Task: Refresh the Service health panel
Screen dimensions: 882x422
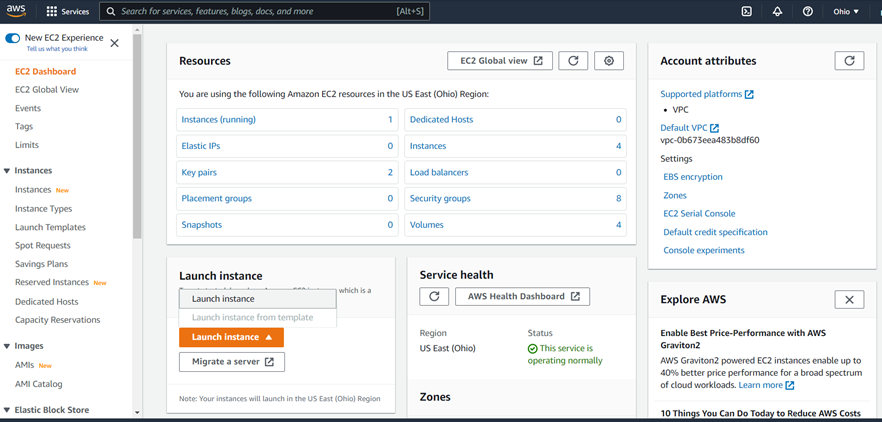Action: point(434,297)
